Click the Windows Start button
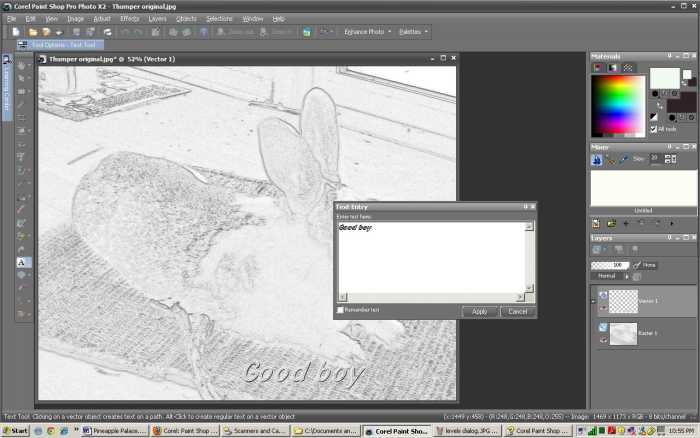The width and height of the screenshot is (700, 438). (15, 431)
